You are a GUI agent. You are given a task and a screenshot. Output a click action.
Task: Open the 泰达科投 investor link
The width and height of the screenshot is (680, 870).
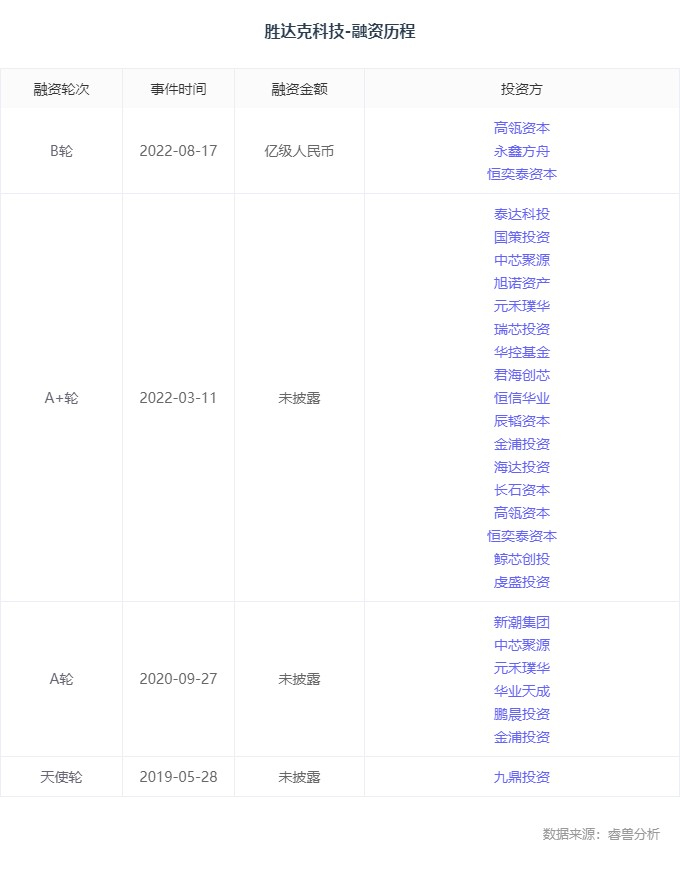(521, 214)
